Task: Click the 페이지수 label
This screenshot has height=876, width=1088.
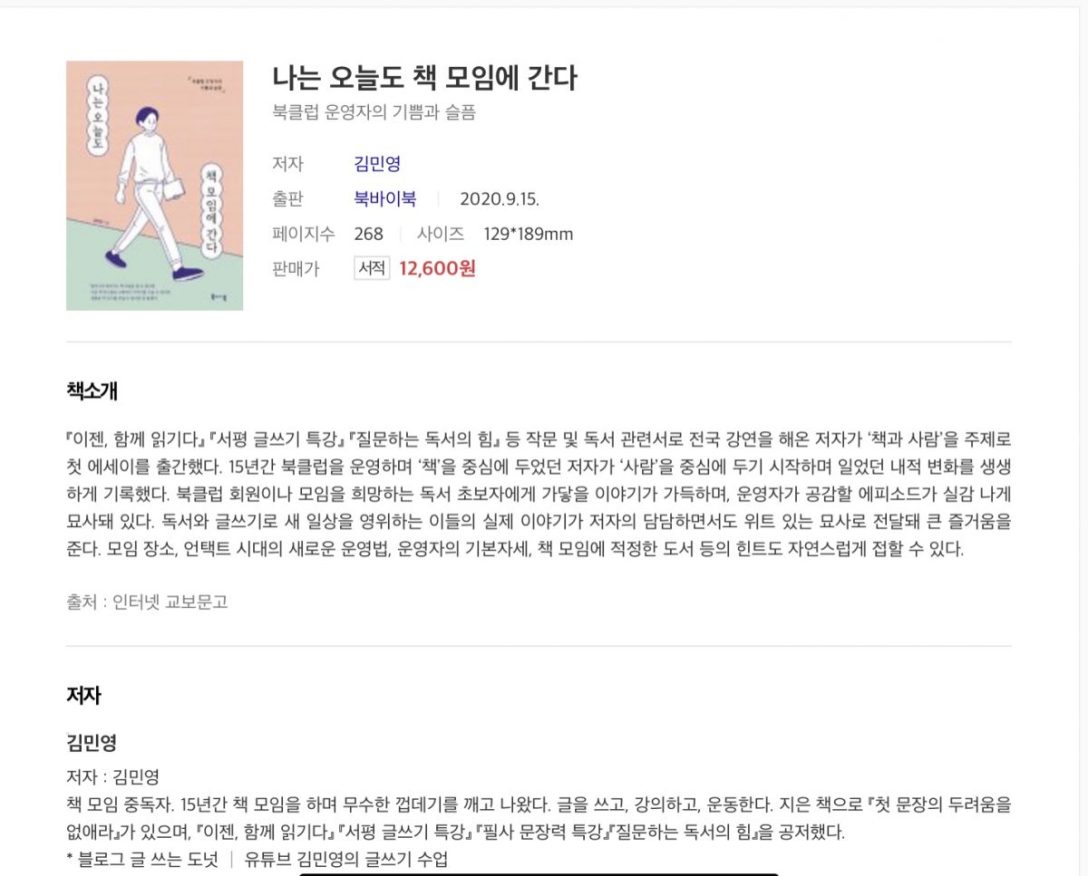Action: (x=303, y=234)
